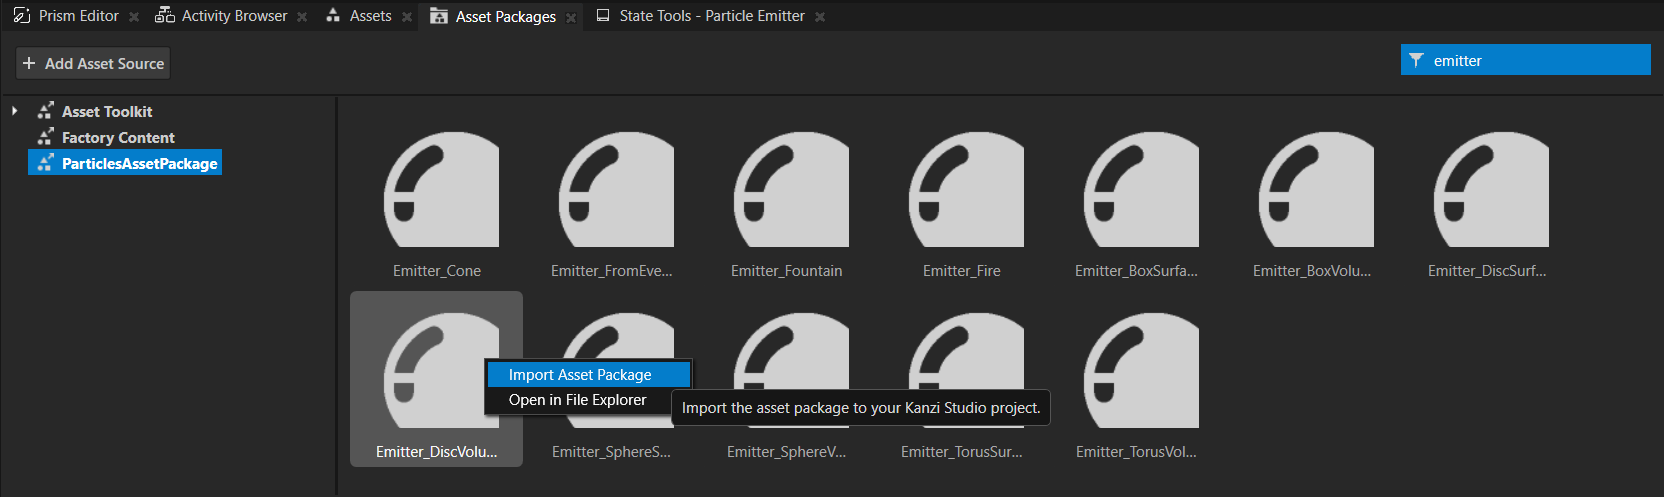This screenshot has width=1664, height=497.
Task: Close the Asset Packages tab
Action: click(x=571, y=17)
